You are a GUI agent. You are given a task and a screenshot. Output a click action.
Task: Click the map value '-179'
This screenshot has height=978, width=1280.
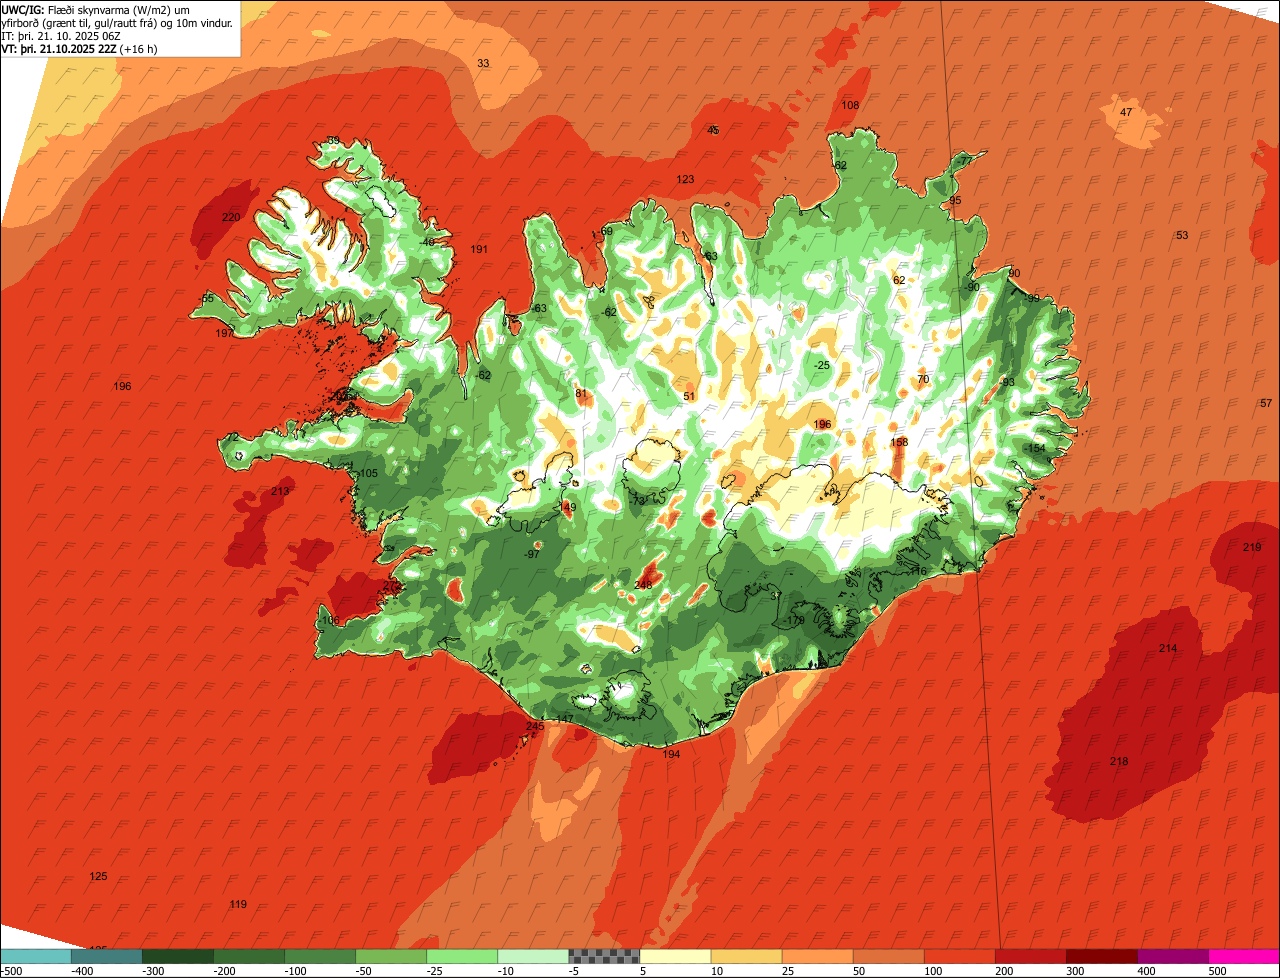coord(794,621)
